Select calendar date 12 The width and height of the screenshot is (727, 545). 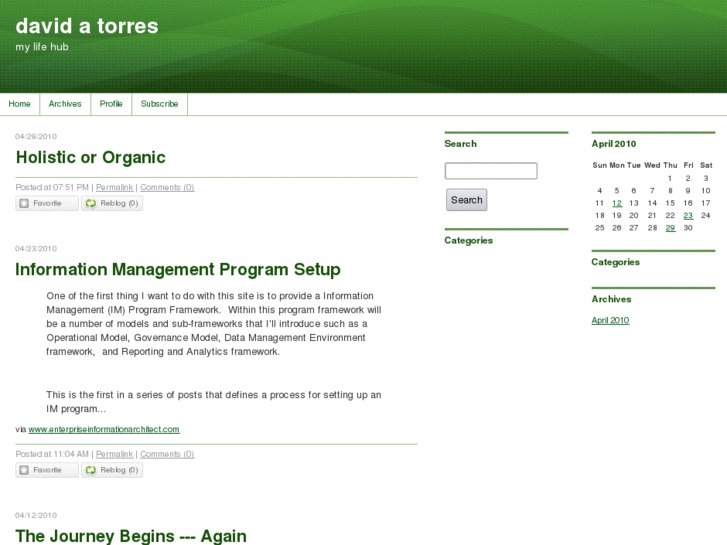click(x=617, y=203)
